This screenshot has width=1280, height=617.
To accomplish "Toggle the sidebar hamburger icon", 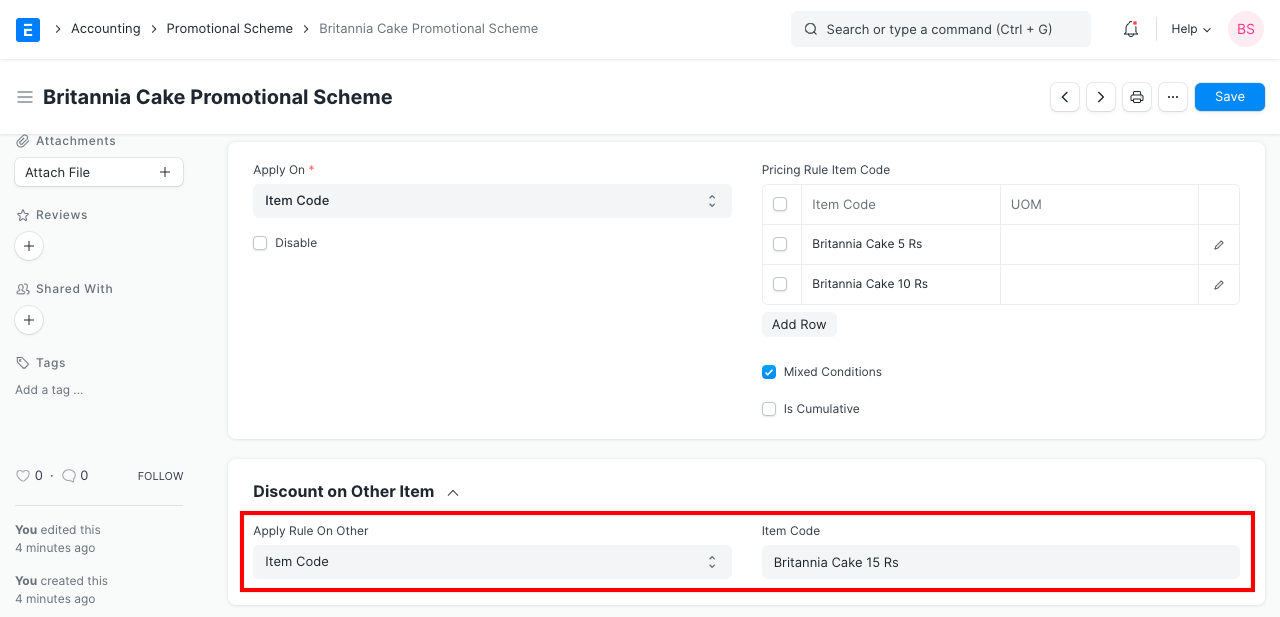I will (x=25, y=96).
